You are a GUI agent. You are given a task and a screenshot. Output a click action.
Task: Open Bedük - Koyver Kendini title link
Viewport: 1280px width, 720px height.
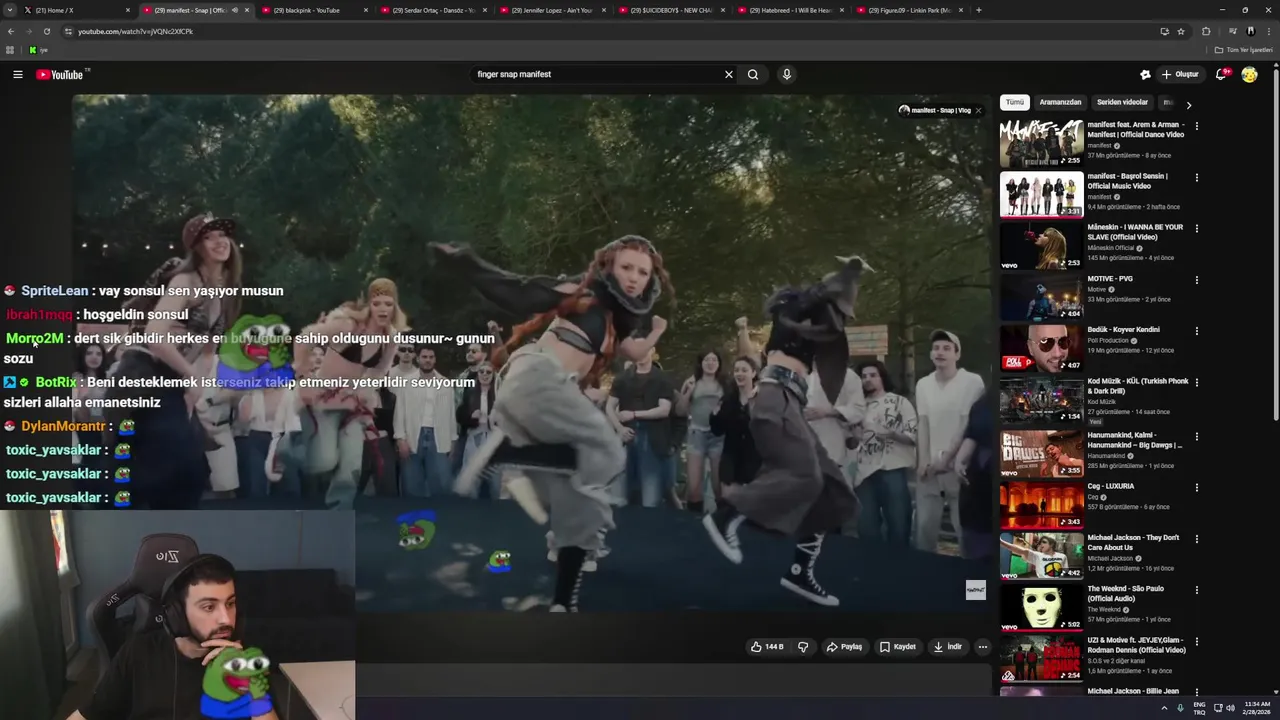1124,330
